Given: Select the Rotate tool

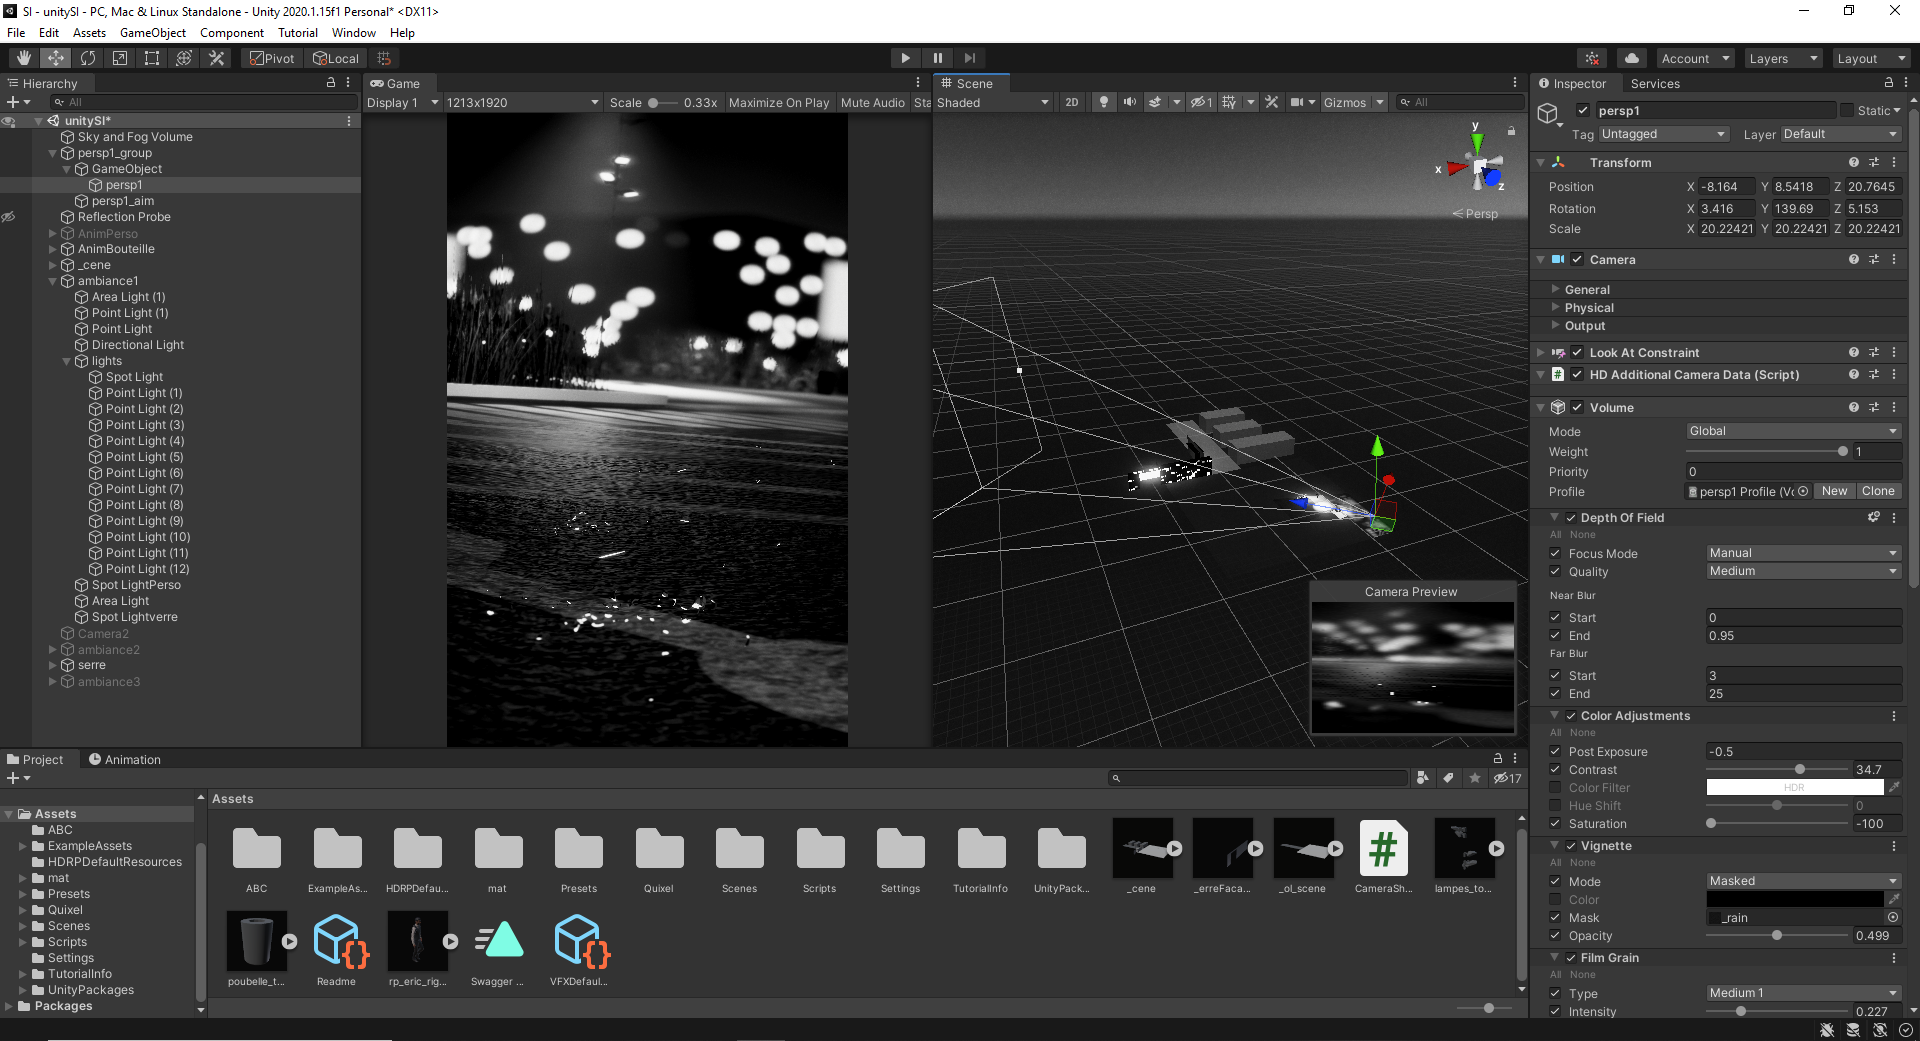Looking at the screenshot, I should coord(88,58).
